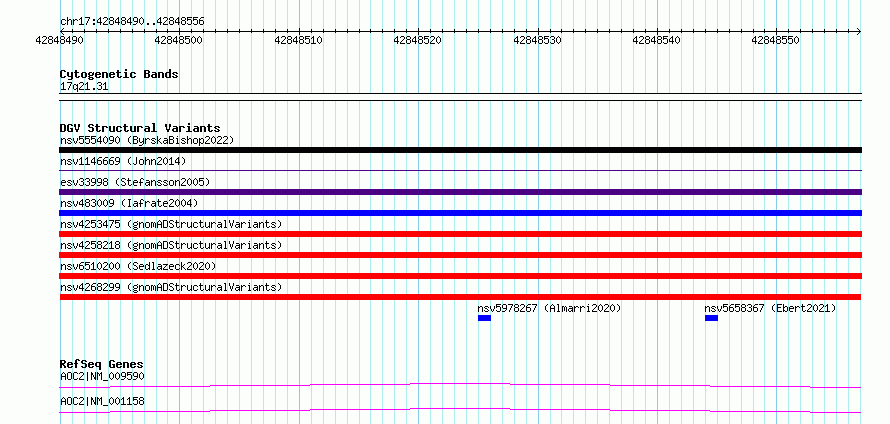Select ruler position 42848490
Screen dimensions: 890x424
(59, 40)
